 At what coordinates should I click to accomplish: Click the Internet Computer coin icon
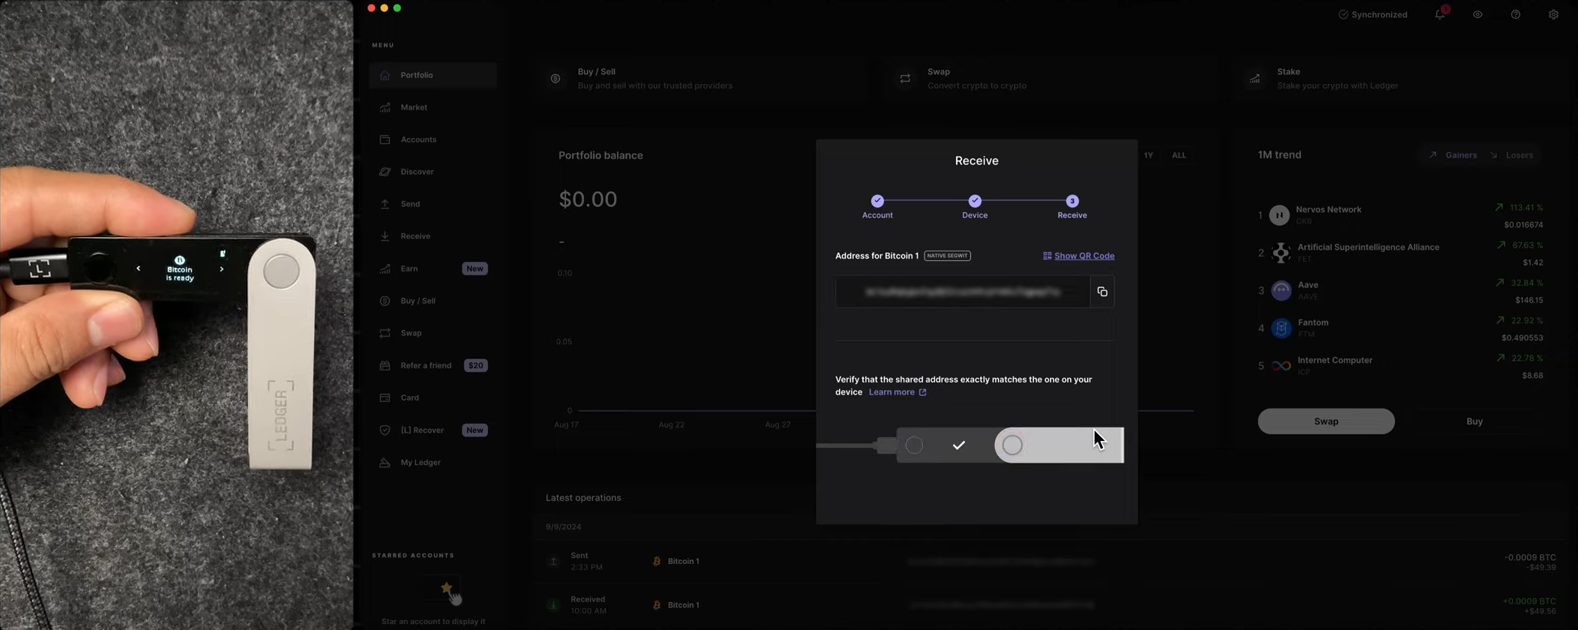pos(1280,366)
